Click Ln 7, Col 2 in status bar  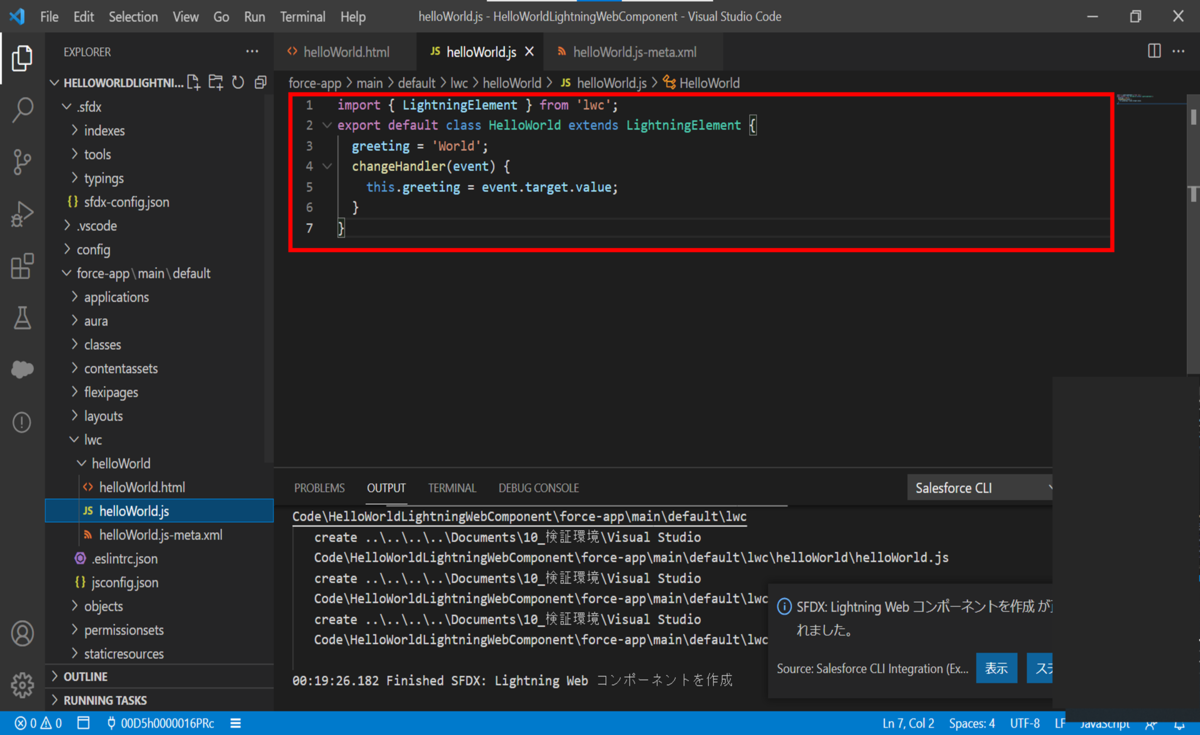(x=908, y=723)
